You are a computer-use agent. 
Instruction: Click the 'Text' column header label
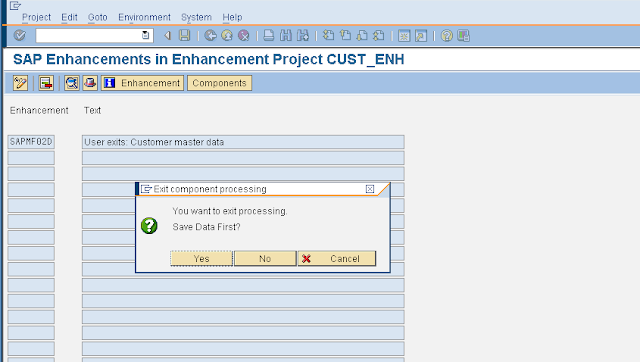pyautogui.click(x=92, y=110)
